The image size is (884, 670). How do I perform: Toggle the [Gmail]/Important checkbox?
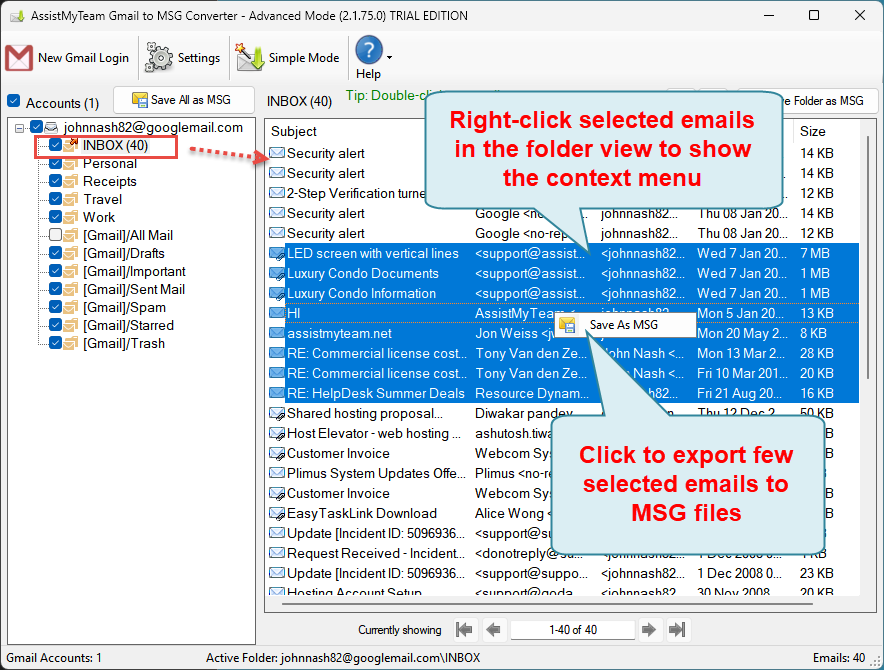[x=55, y=271]
